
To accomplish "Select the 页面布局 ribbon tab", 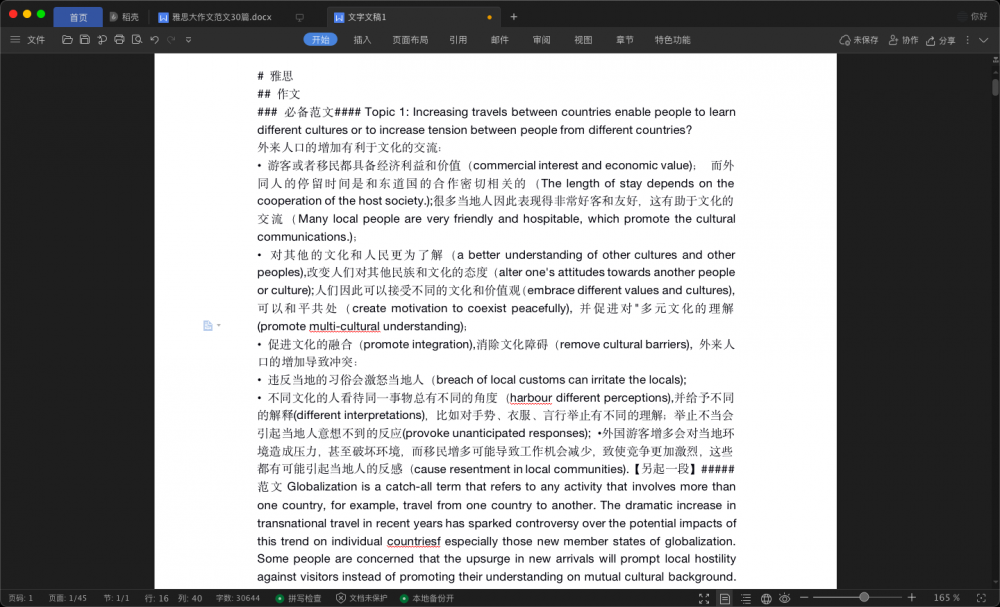I will click(x=410, y=40).
